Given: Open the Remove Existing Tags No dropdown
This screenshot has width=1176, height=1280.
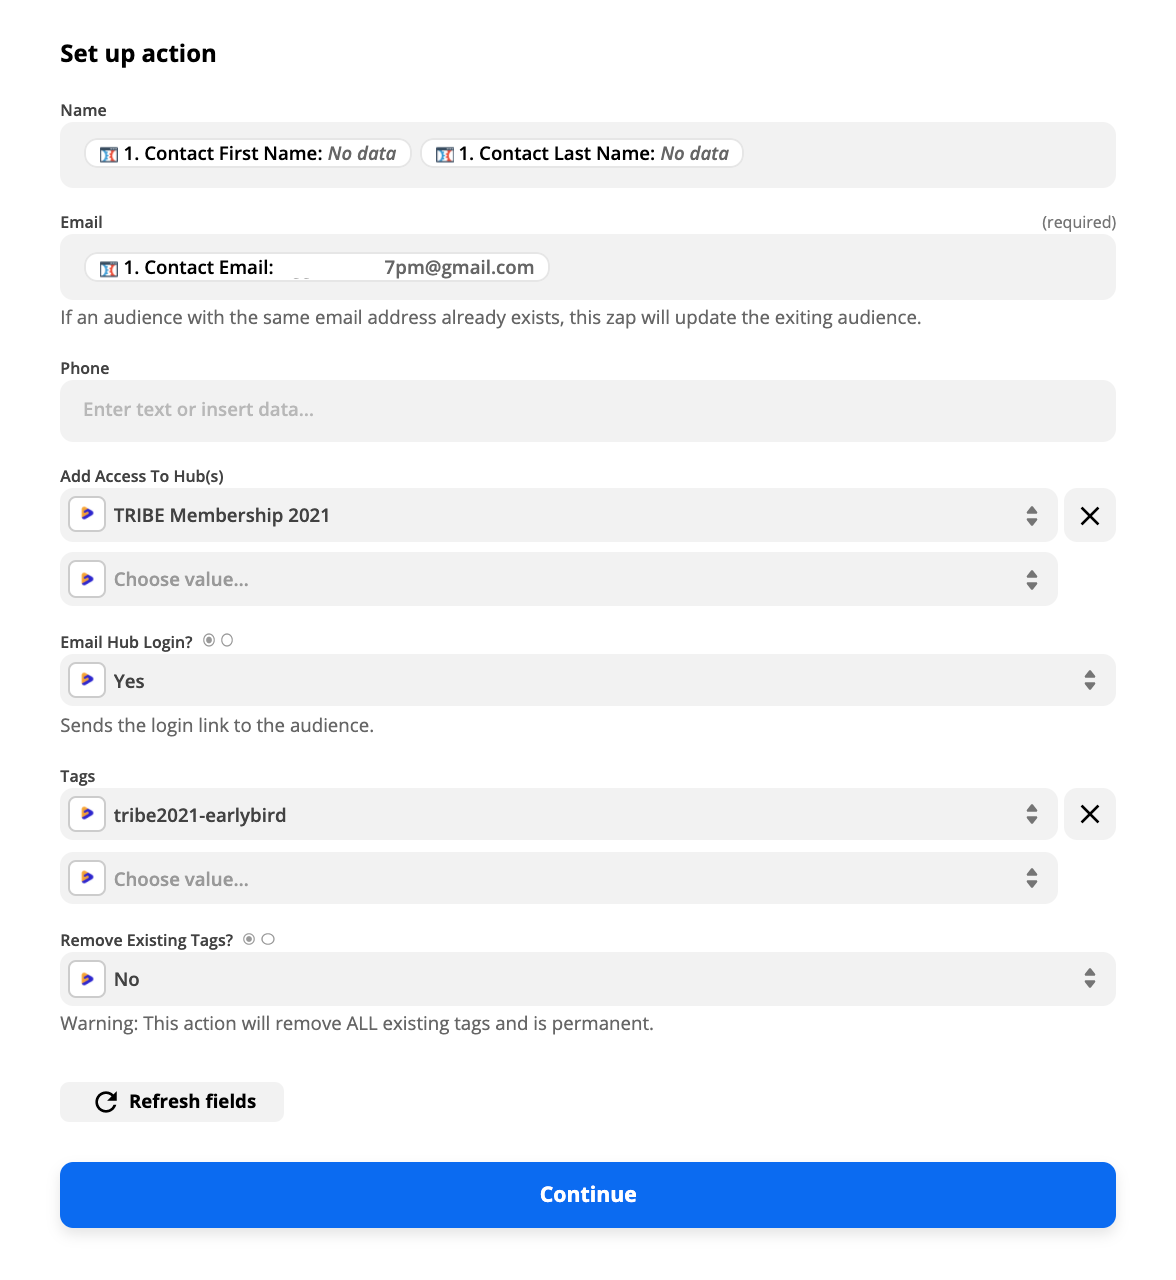Looking at the screenshot, I should 588,979.
